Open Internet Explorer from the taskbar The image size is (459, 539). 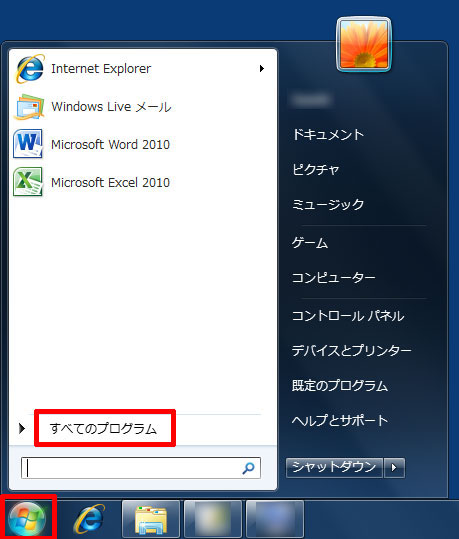pos(89,518)
